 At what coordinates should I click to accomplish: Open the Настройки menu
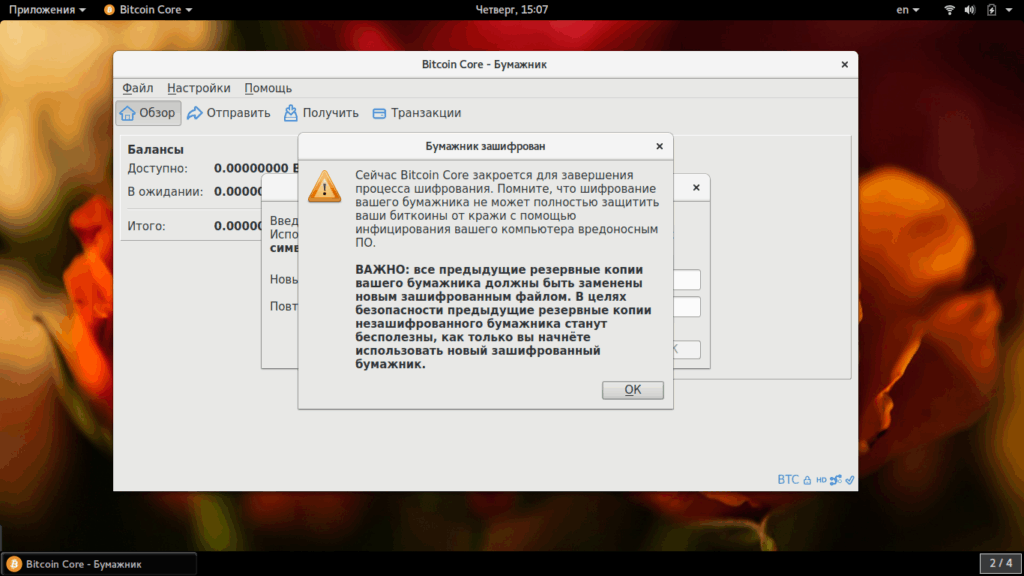click(199, 88)
